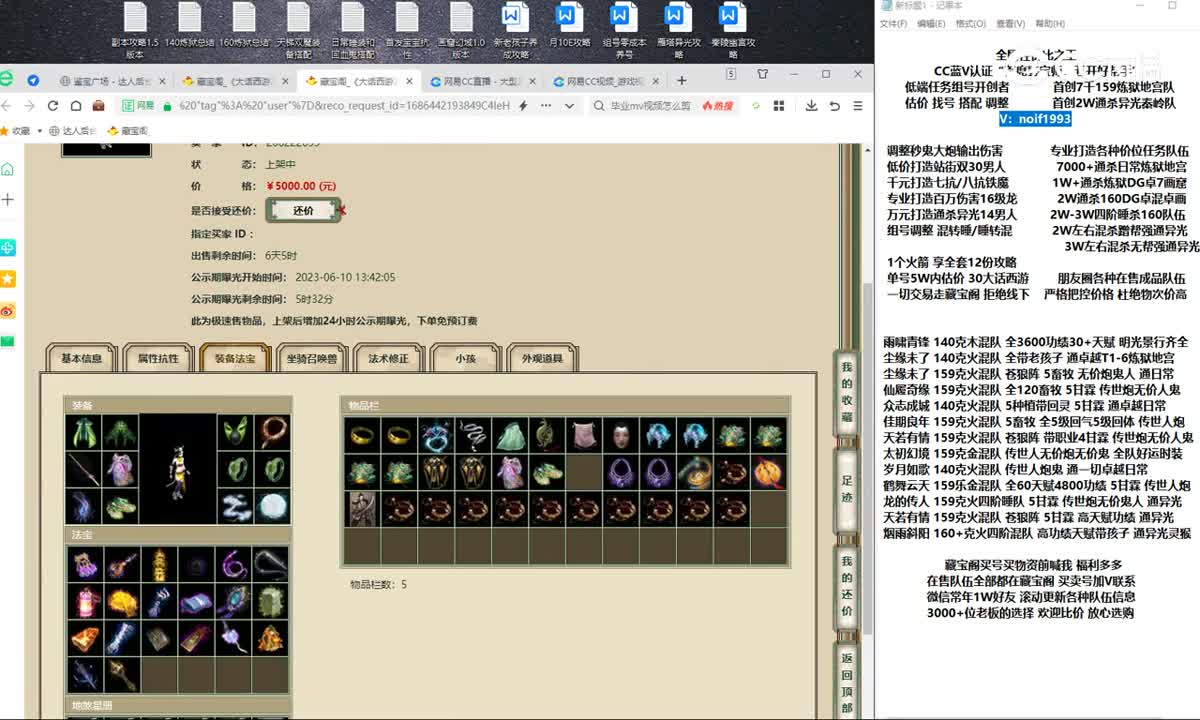
Task: Click character portrait in 装备 panel
Action: 178,469
